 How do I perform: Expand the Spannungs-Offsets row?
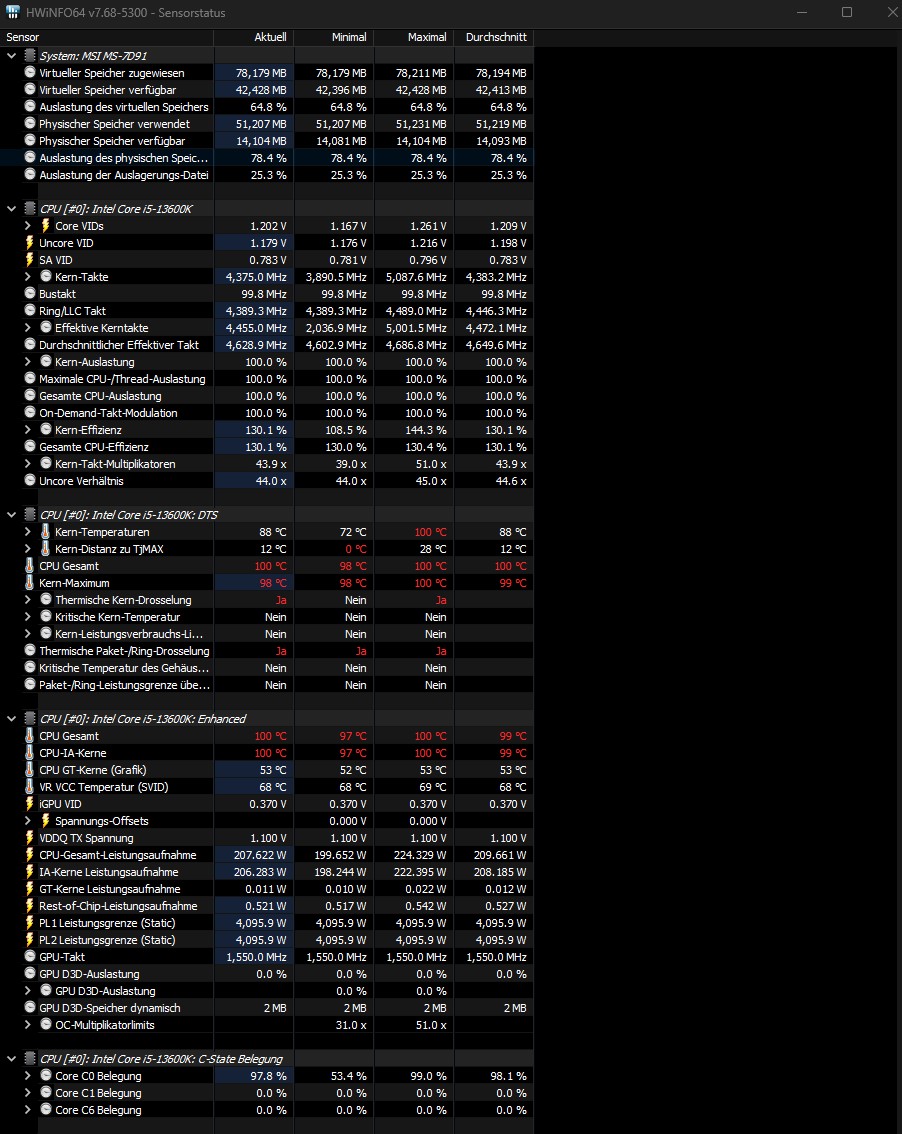coord(27,821)
